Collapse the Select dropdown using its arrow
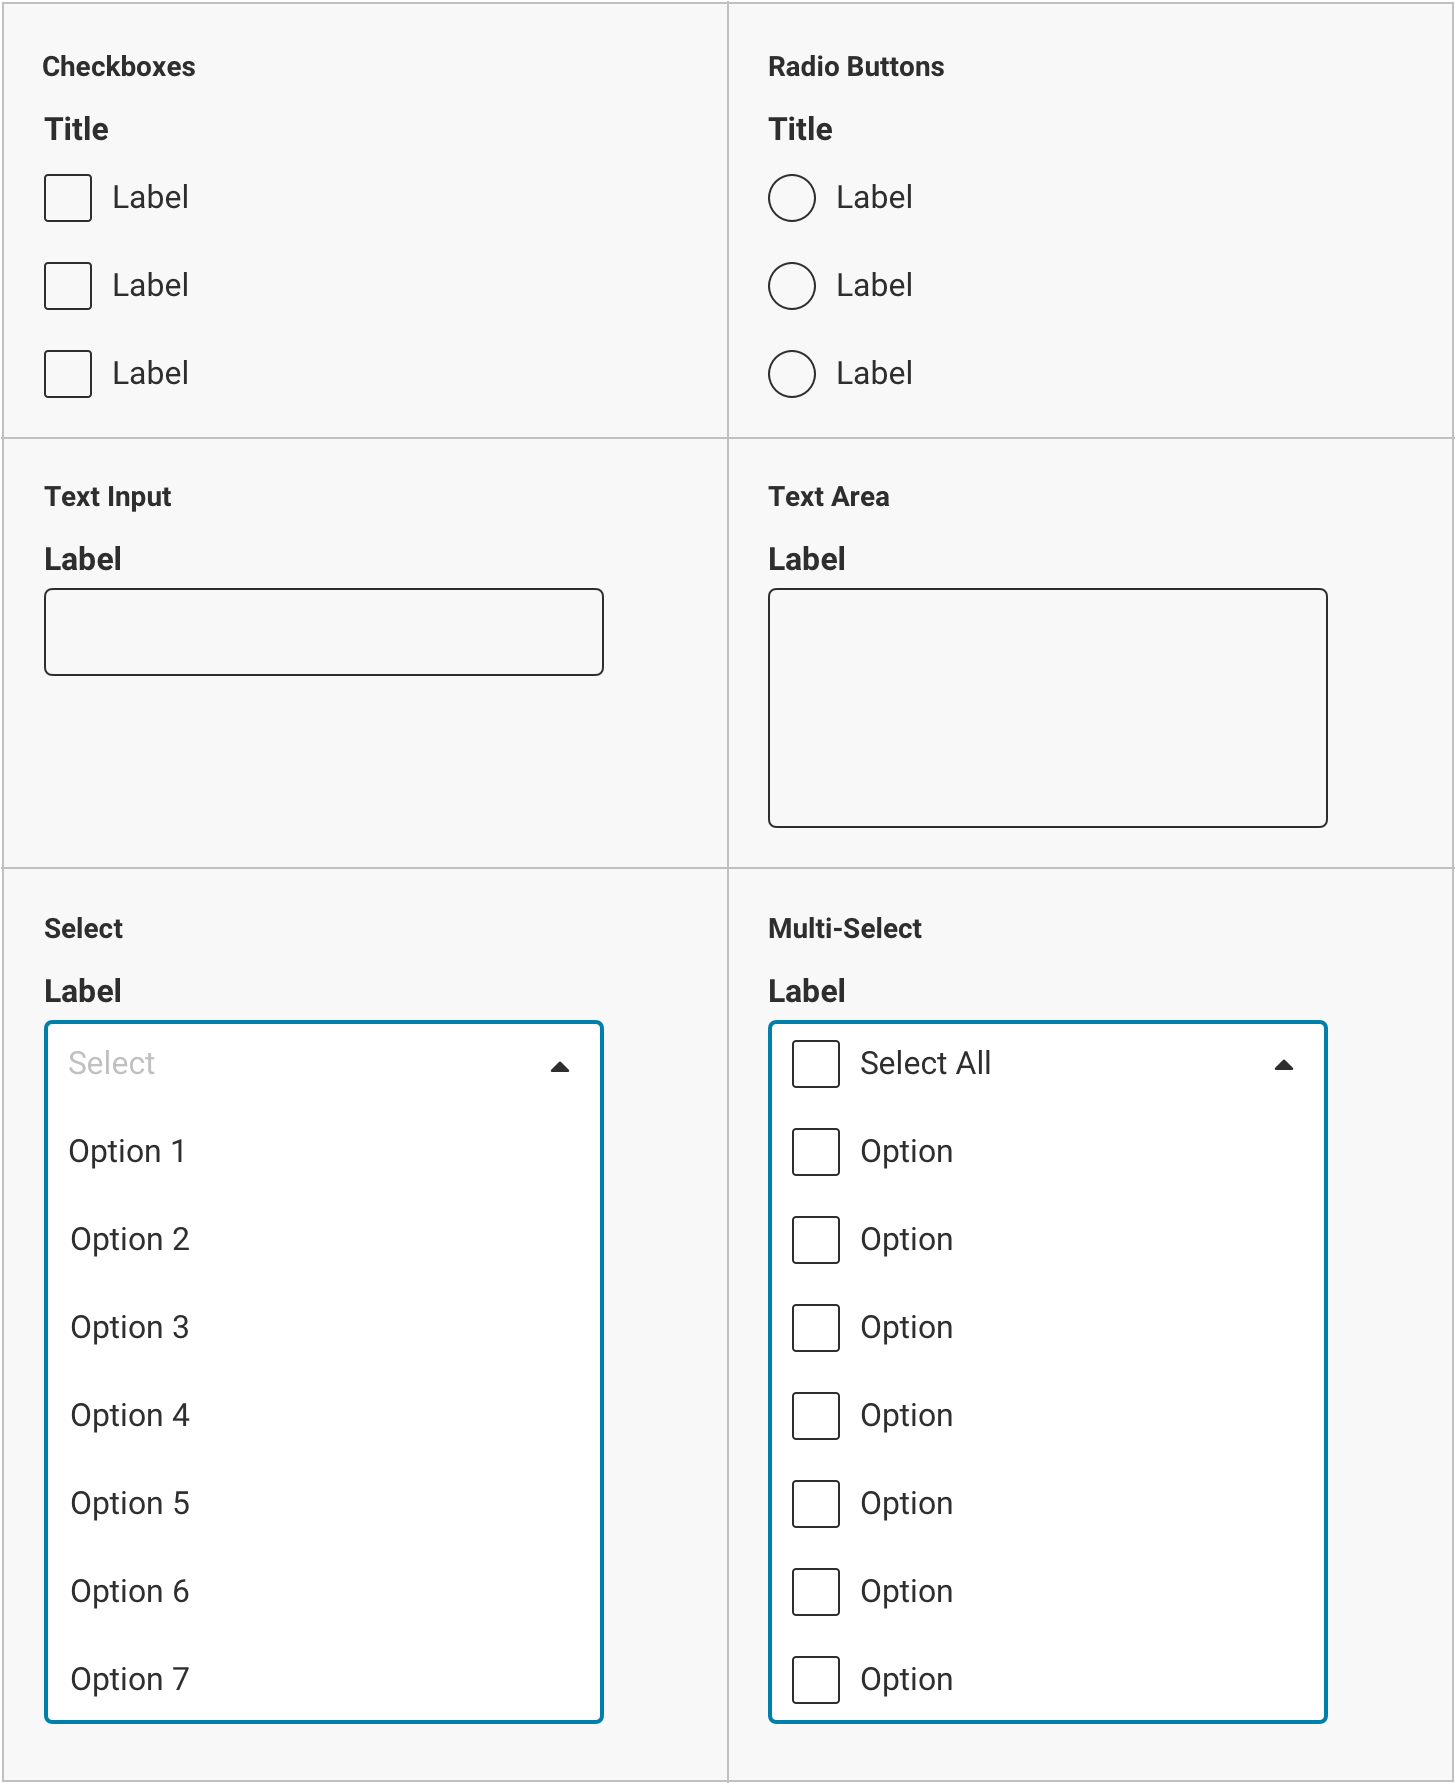This screenshot has width=1456, height=1784. [x=560, y=1066]
